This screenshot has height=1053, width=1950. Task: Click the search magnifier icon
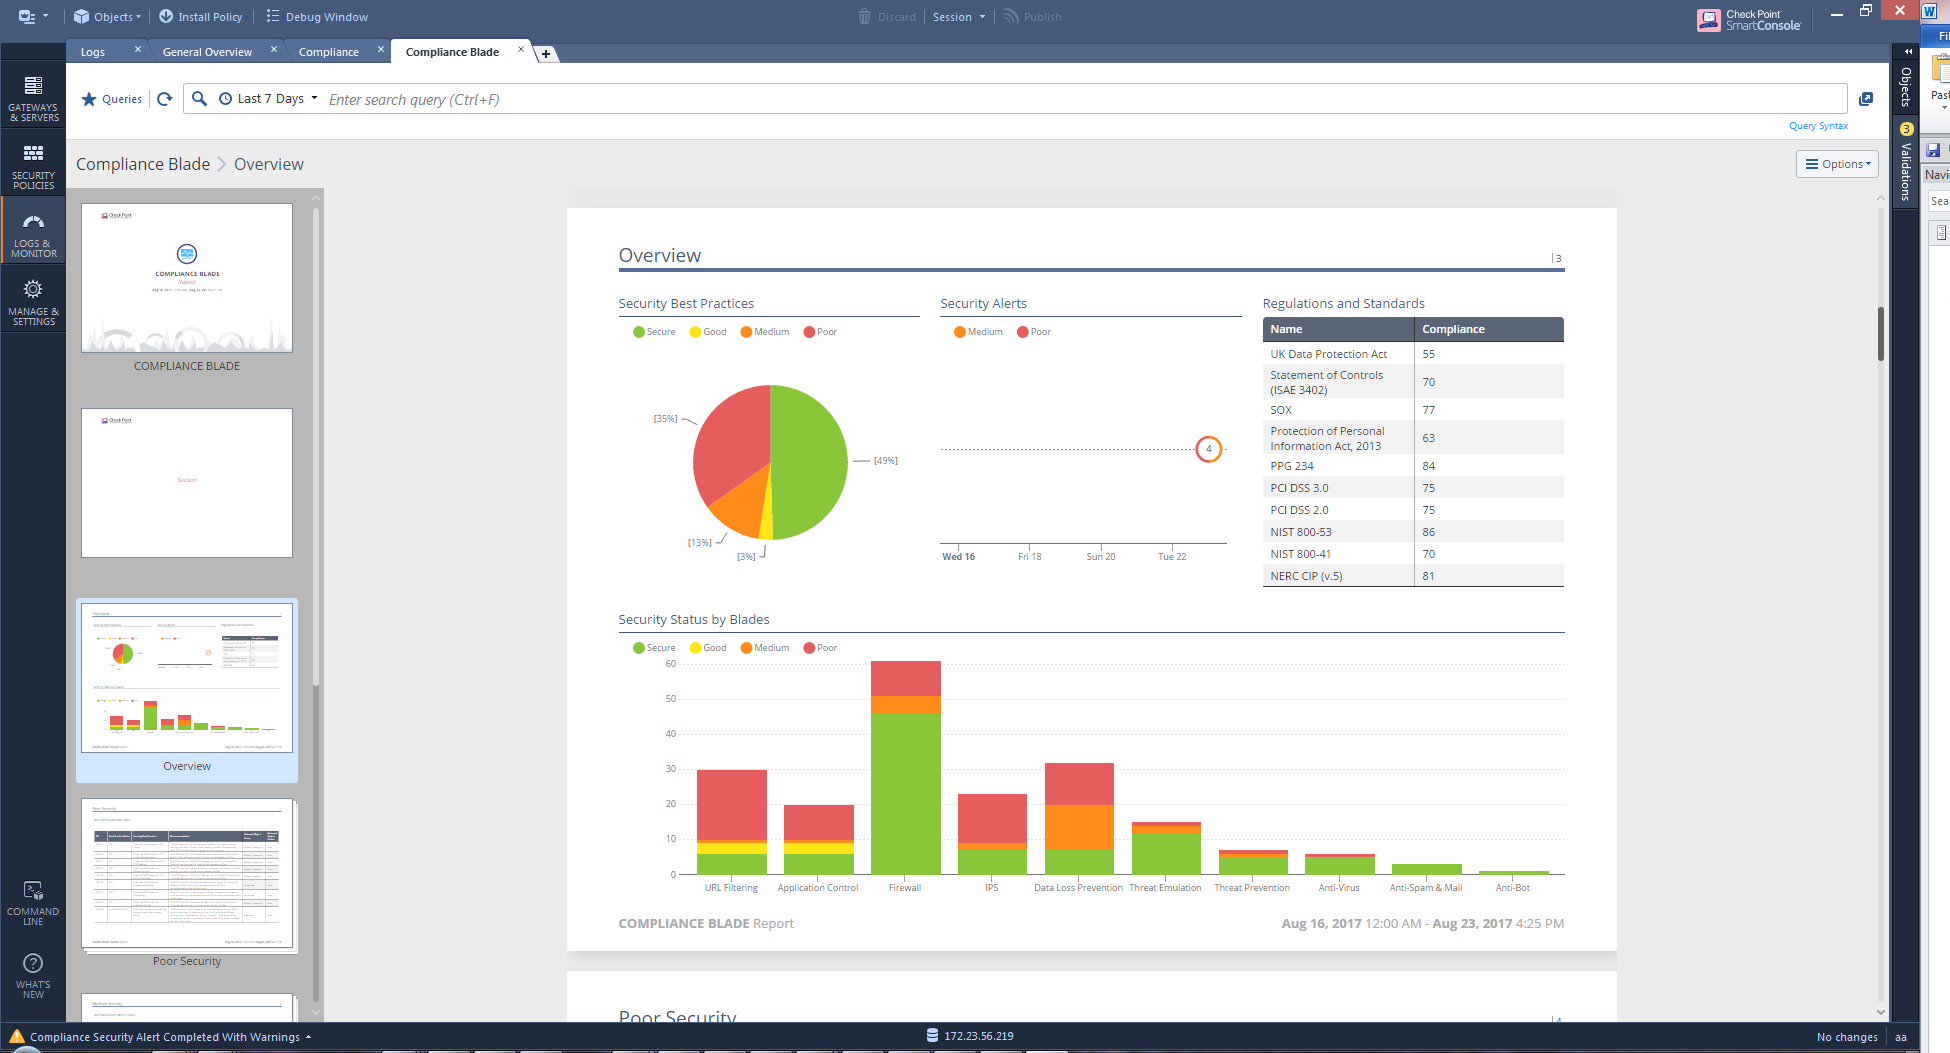200,99
